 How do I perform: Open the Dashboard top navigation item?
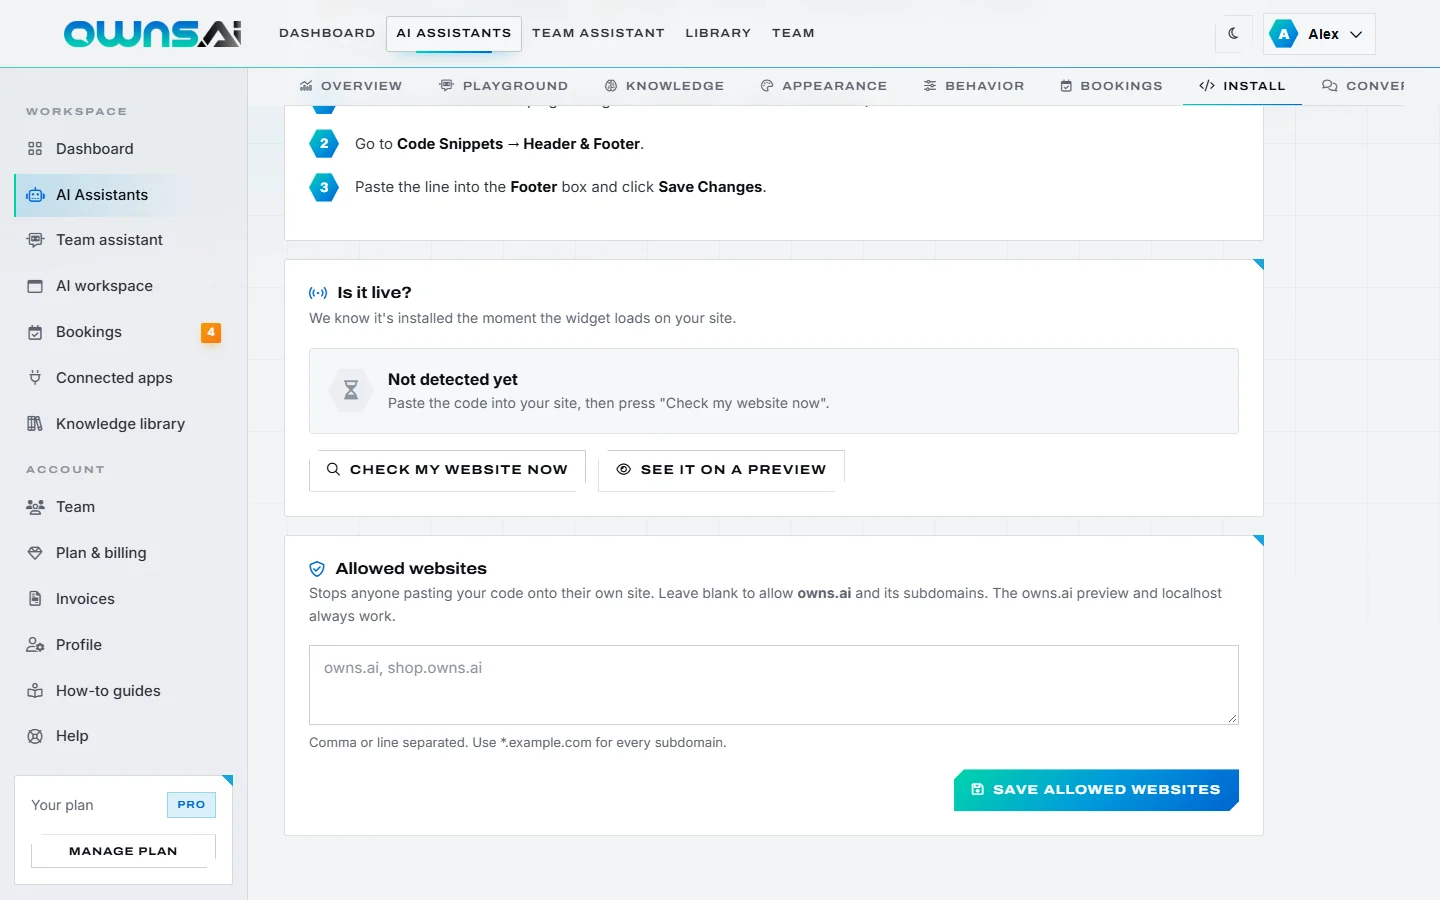[327, 33]
